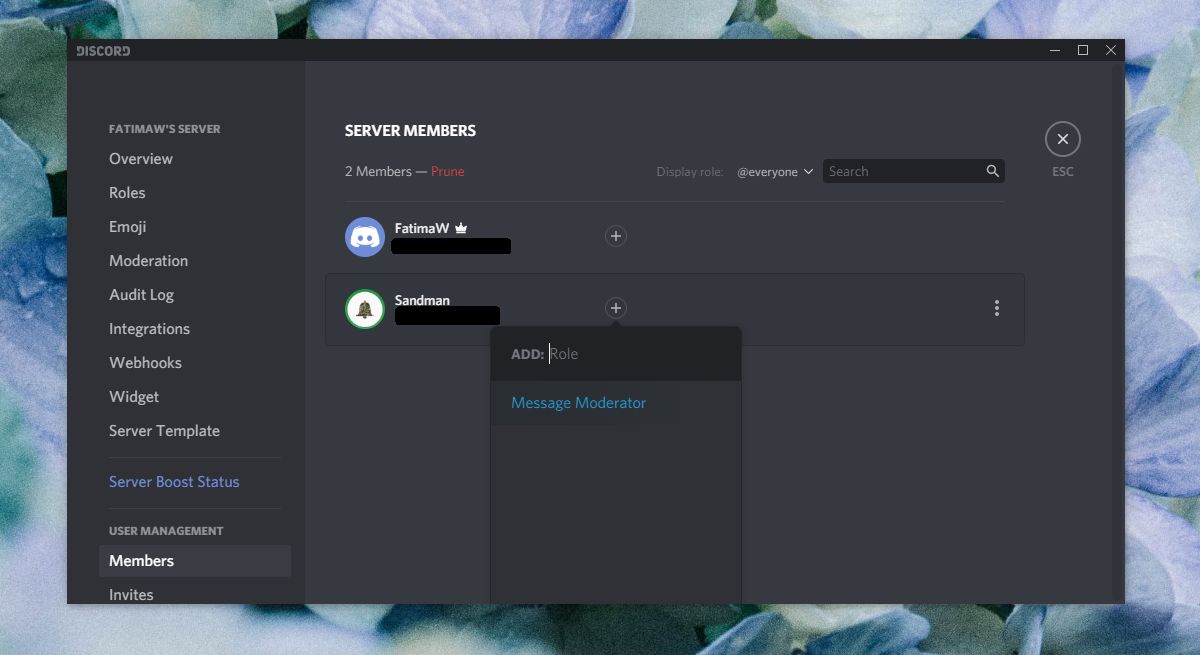
Task: Click the plus icon next to FatimaW
Action: (615, 237)
